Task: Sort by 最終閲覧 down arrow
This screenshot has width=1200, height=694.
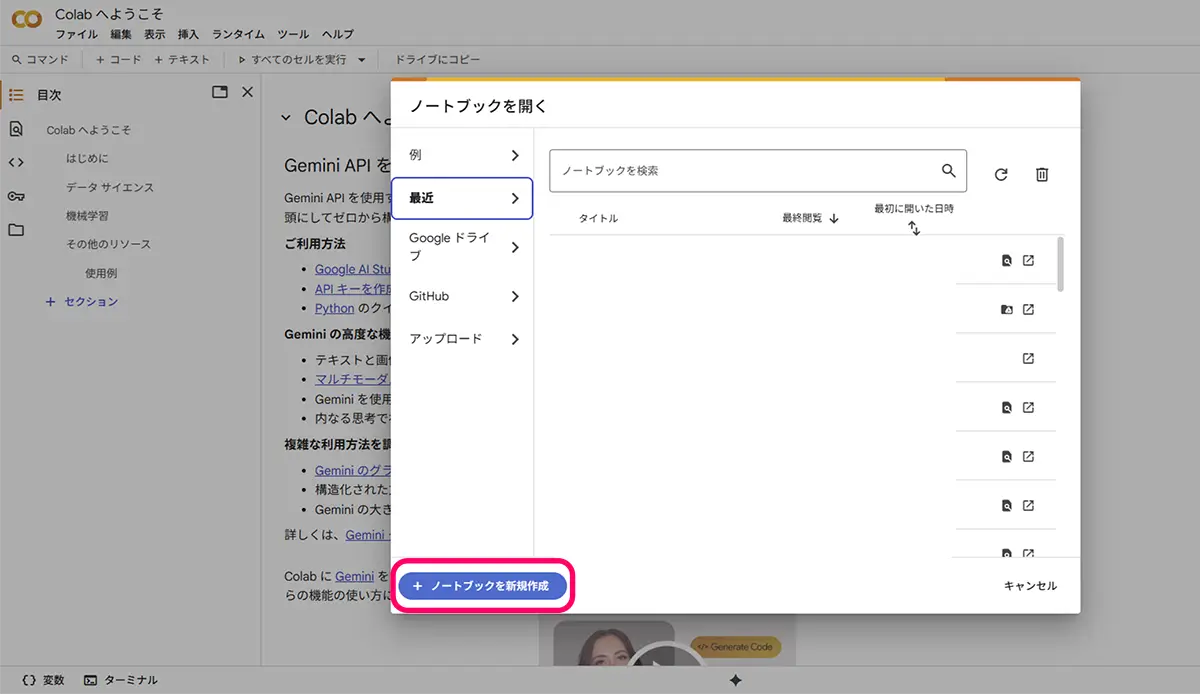Action: click(x=834, y=219)
